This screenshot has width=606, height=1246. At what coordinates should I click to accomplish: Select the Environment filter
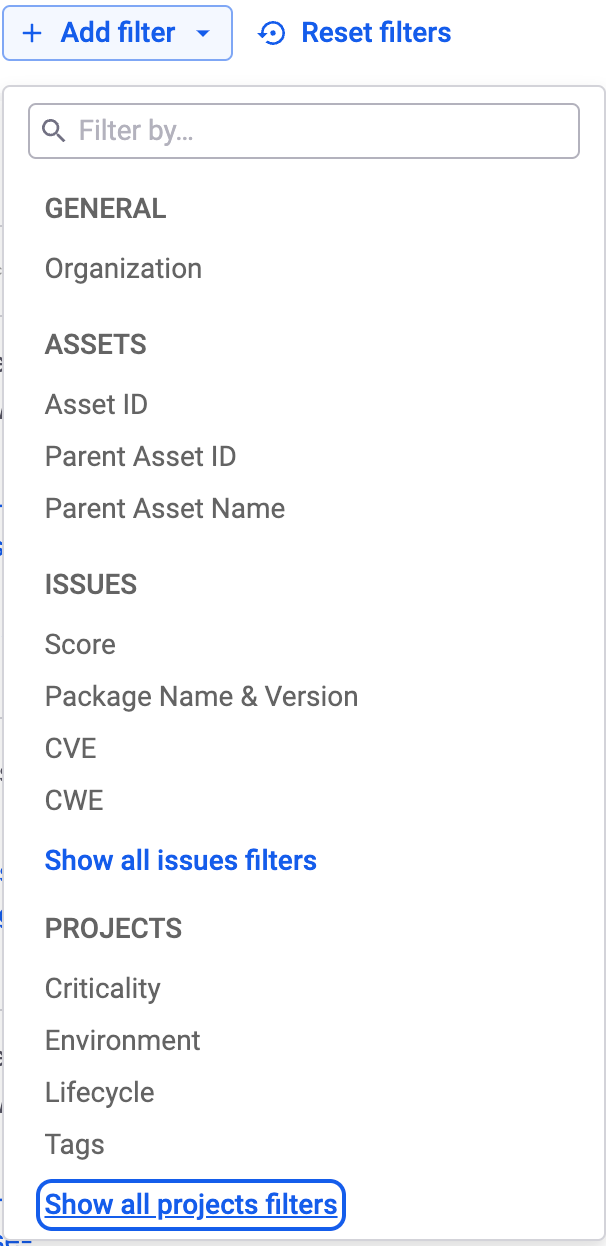pos(122,1040)
